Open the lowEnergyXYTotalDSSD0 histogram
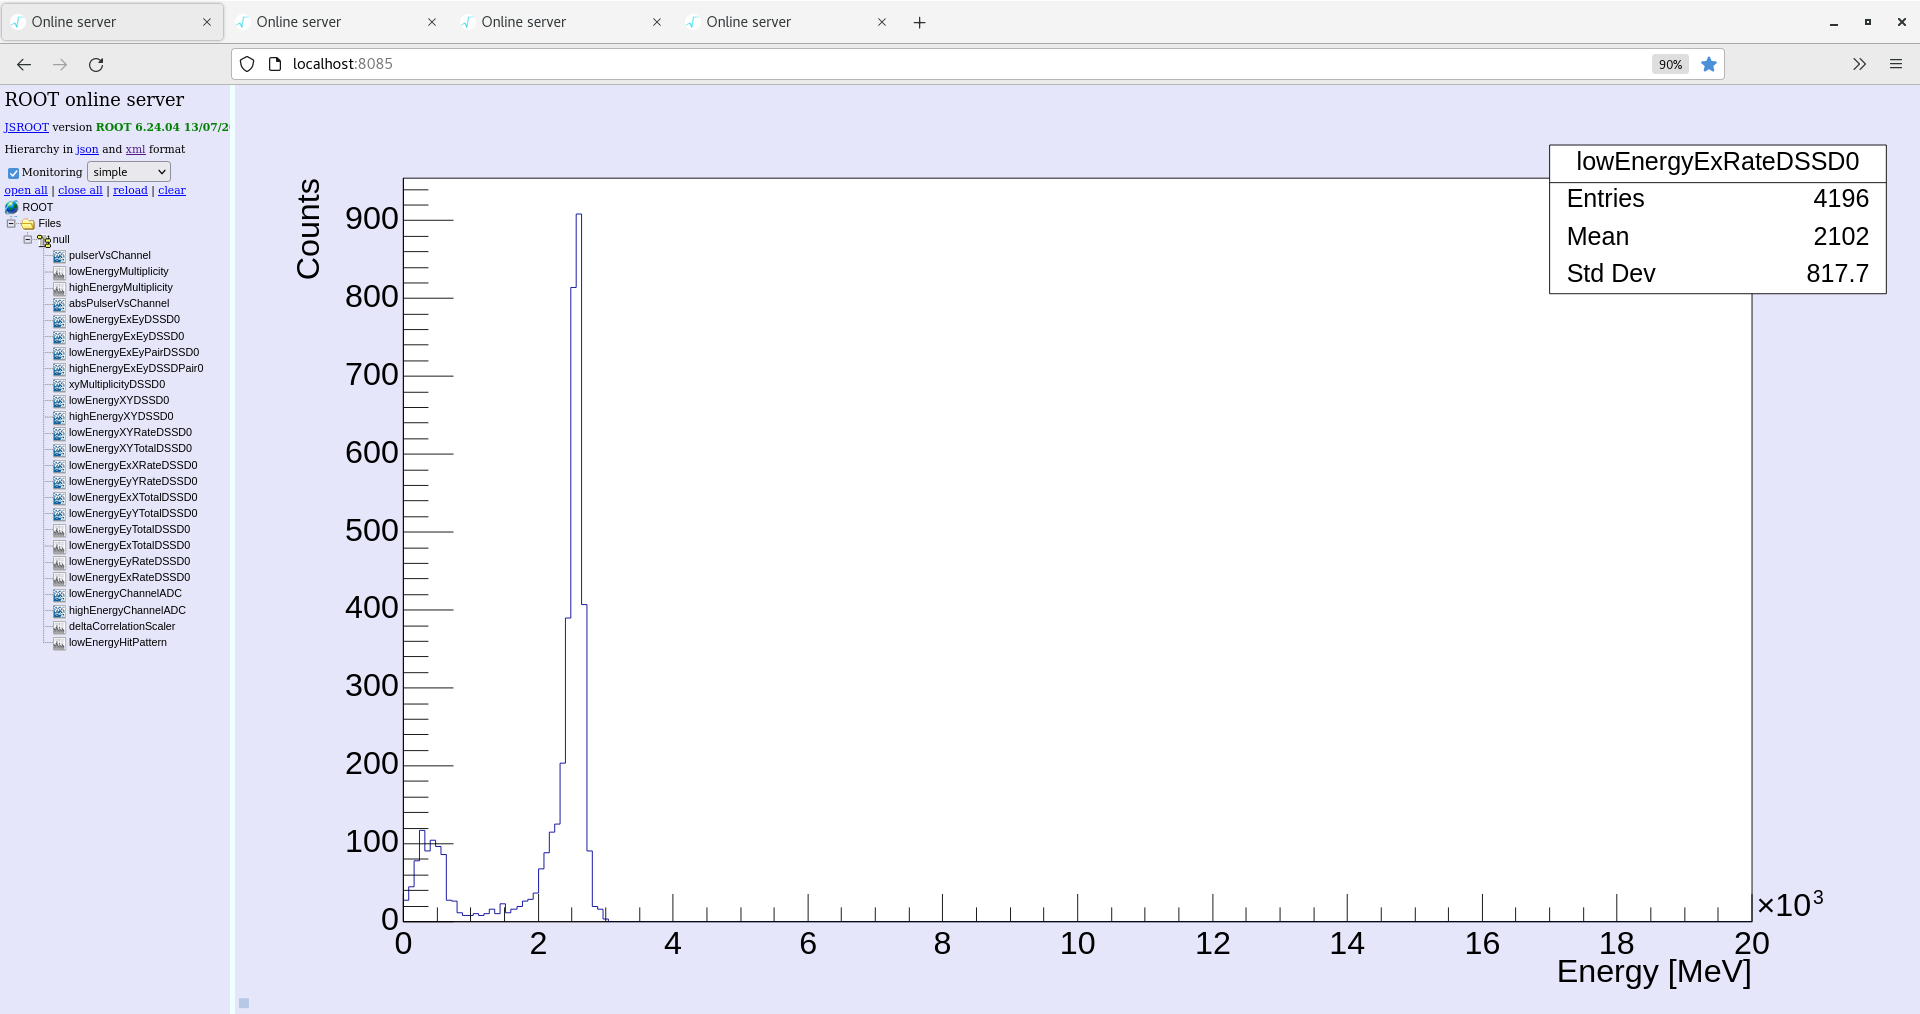 click(x=130, y=449)
